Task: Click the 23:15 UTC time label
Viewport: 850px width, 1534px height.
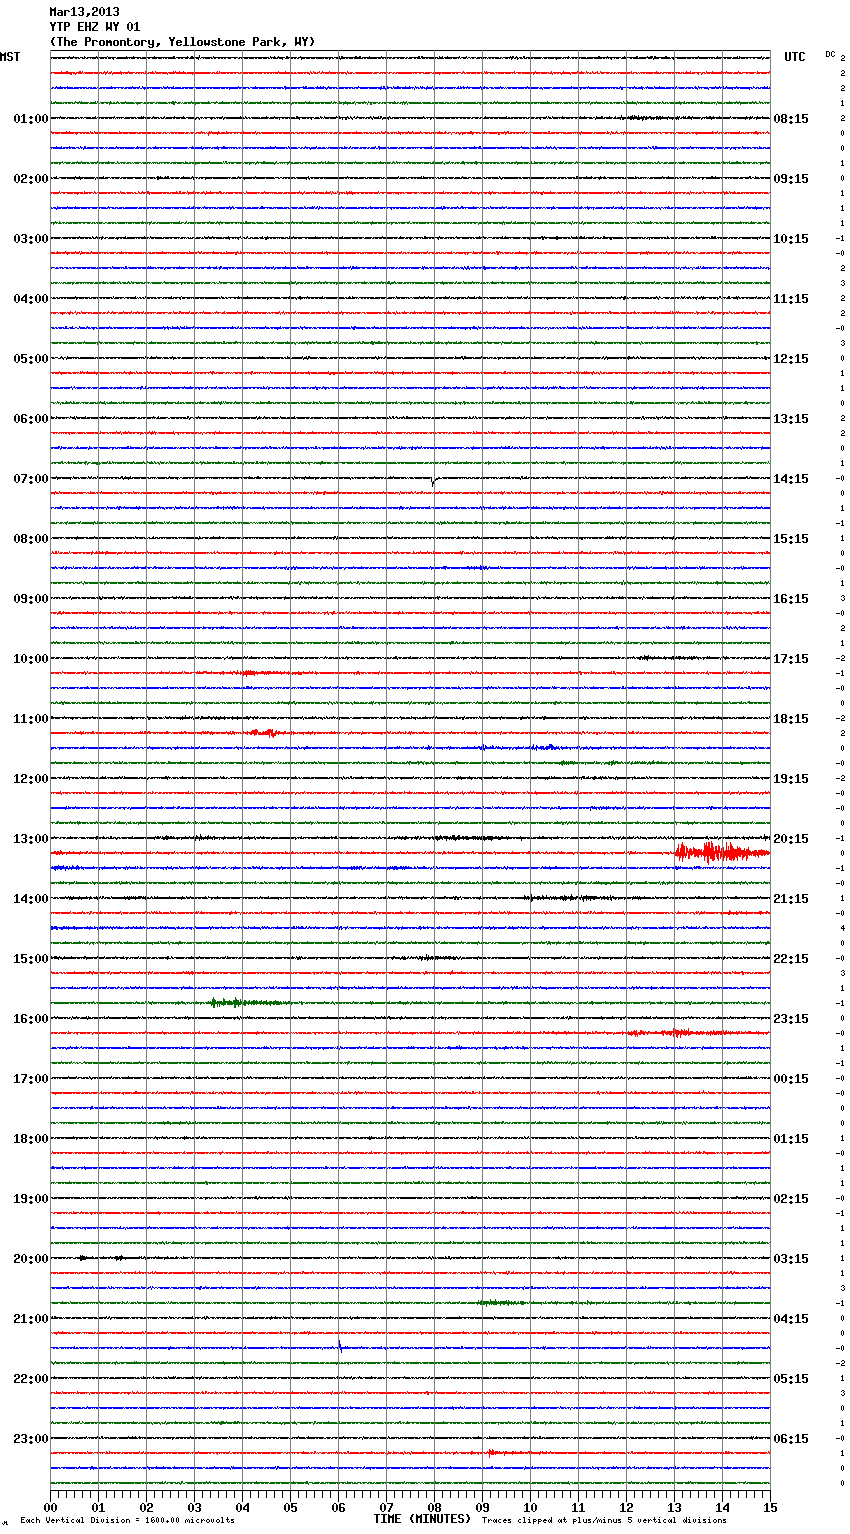Action: click(x=791, y=1019)
